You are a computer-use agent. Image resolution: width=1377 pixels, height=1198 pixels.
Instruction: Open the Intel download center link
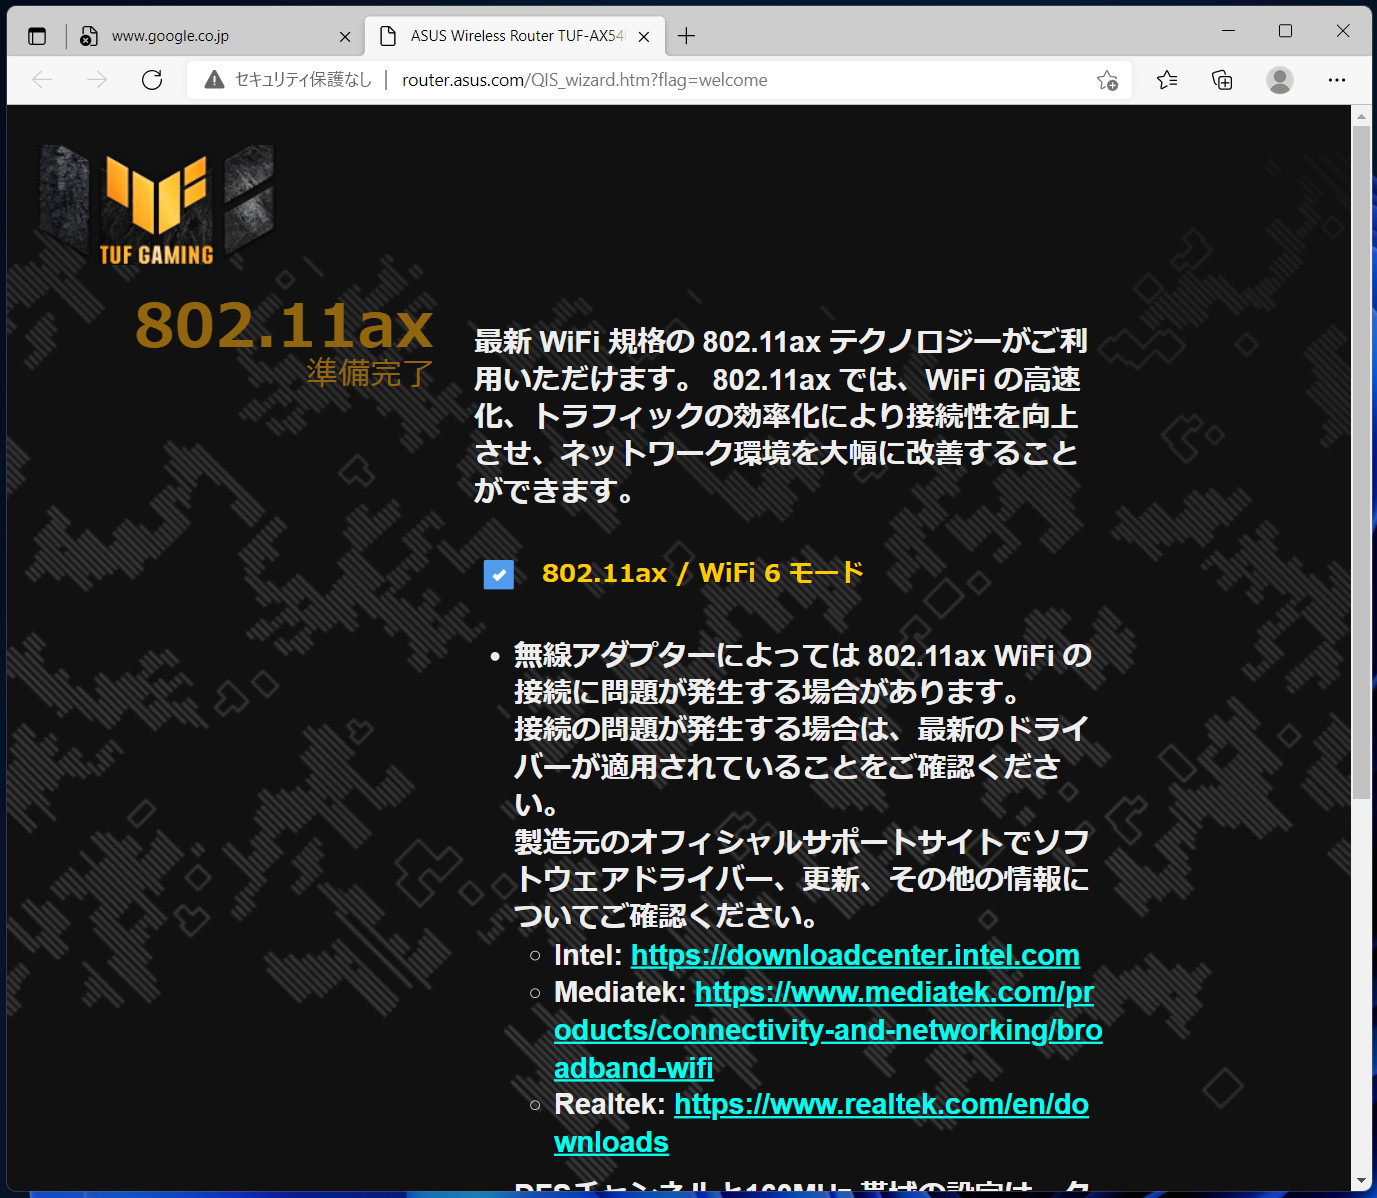pyautogui.click(x=855, y=955)
